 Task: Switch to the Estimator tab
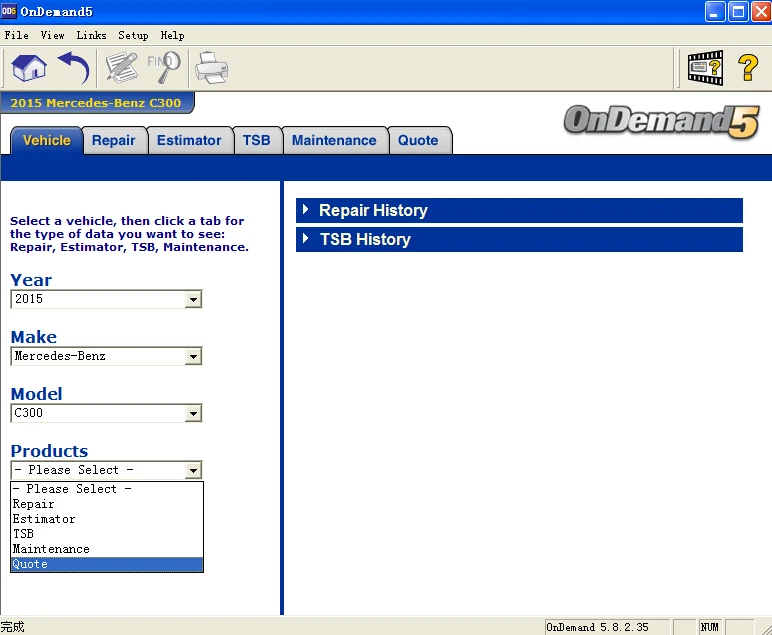[x=189, y=140]
